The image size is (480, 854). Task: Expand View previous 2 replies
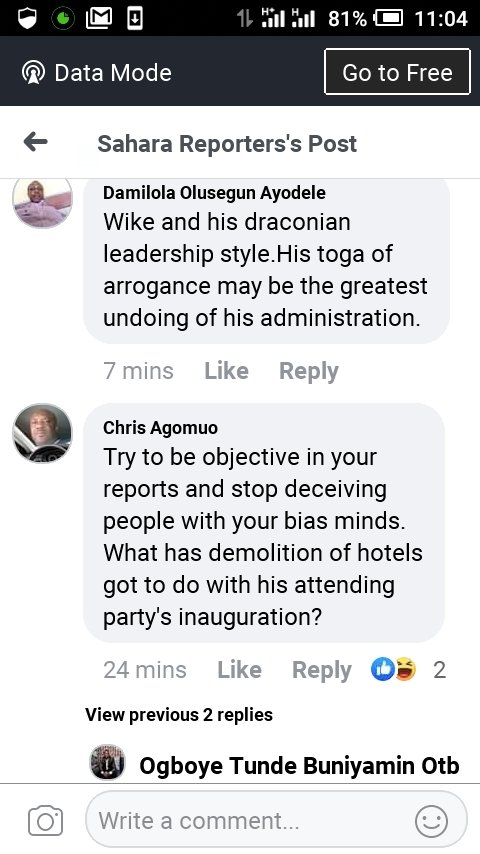tap(179, 715)
